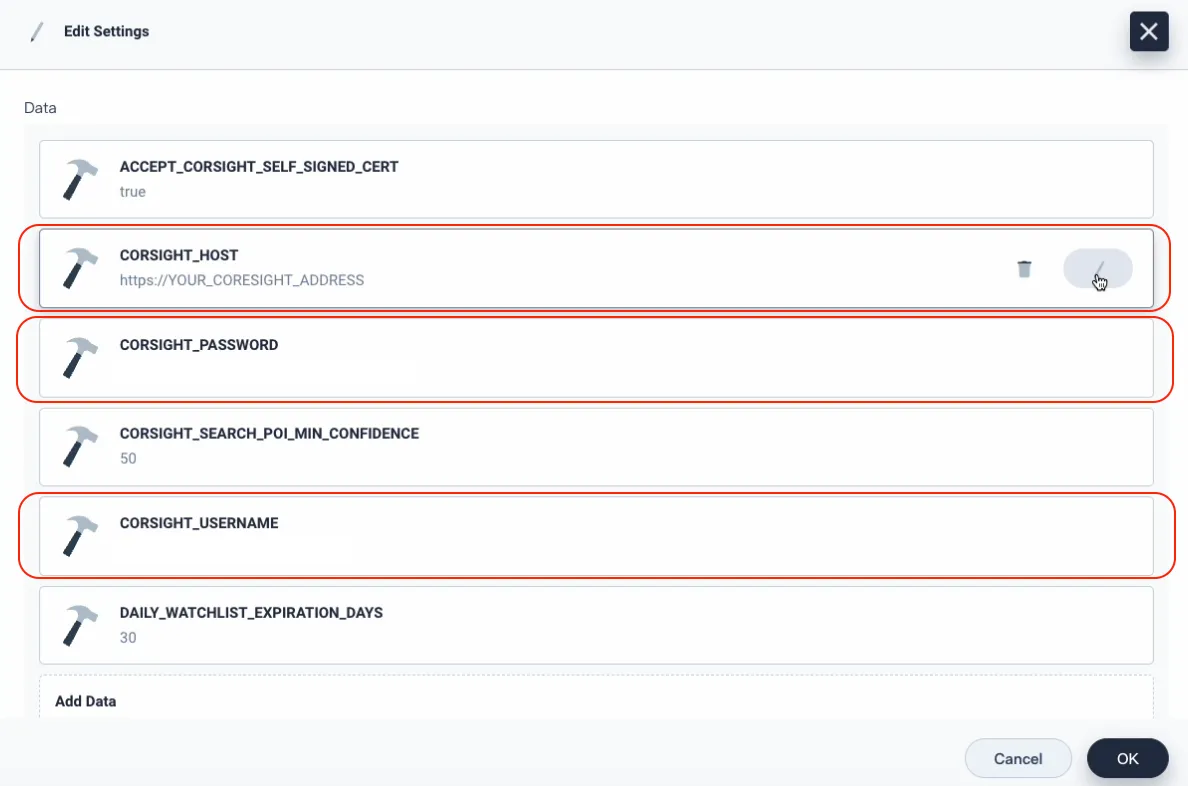
Task: Click the hammer icon beside CORSIGHT_HOST
Action: click(79, 269)
